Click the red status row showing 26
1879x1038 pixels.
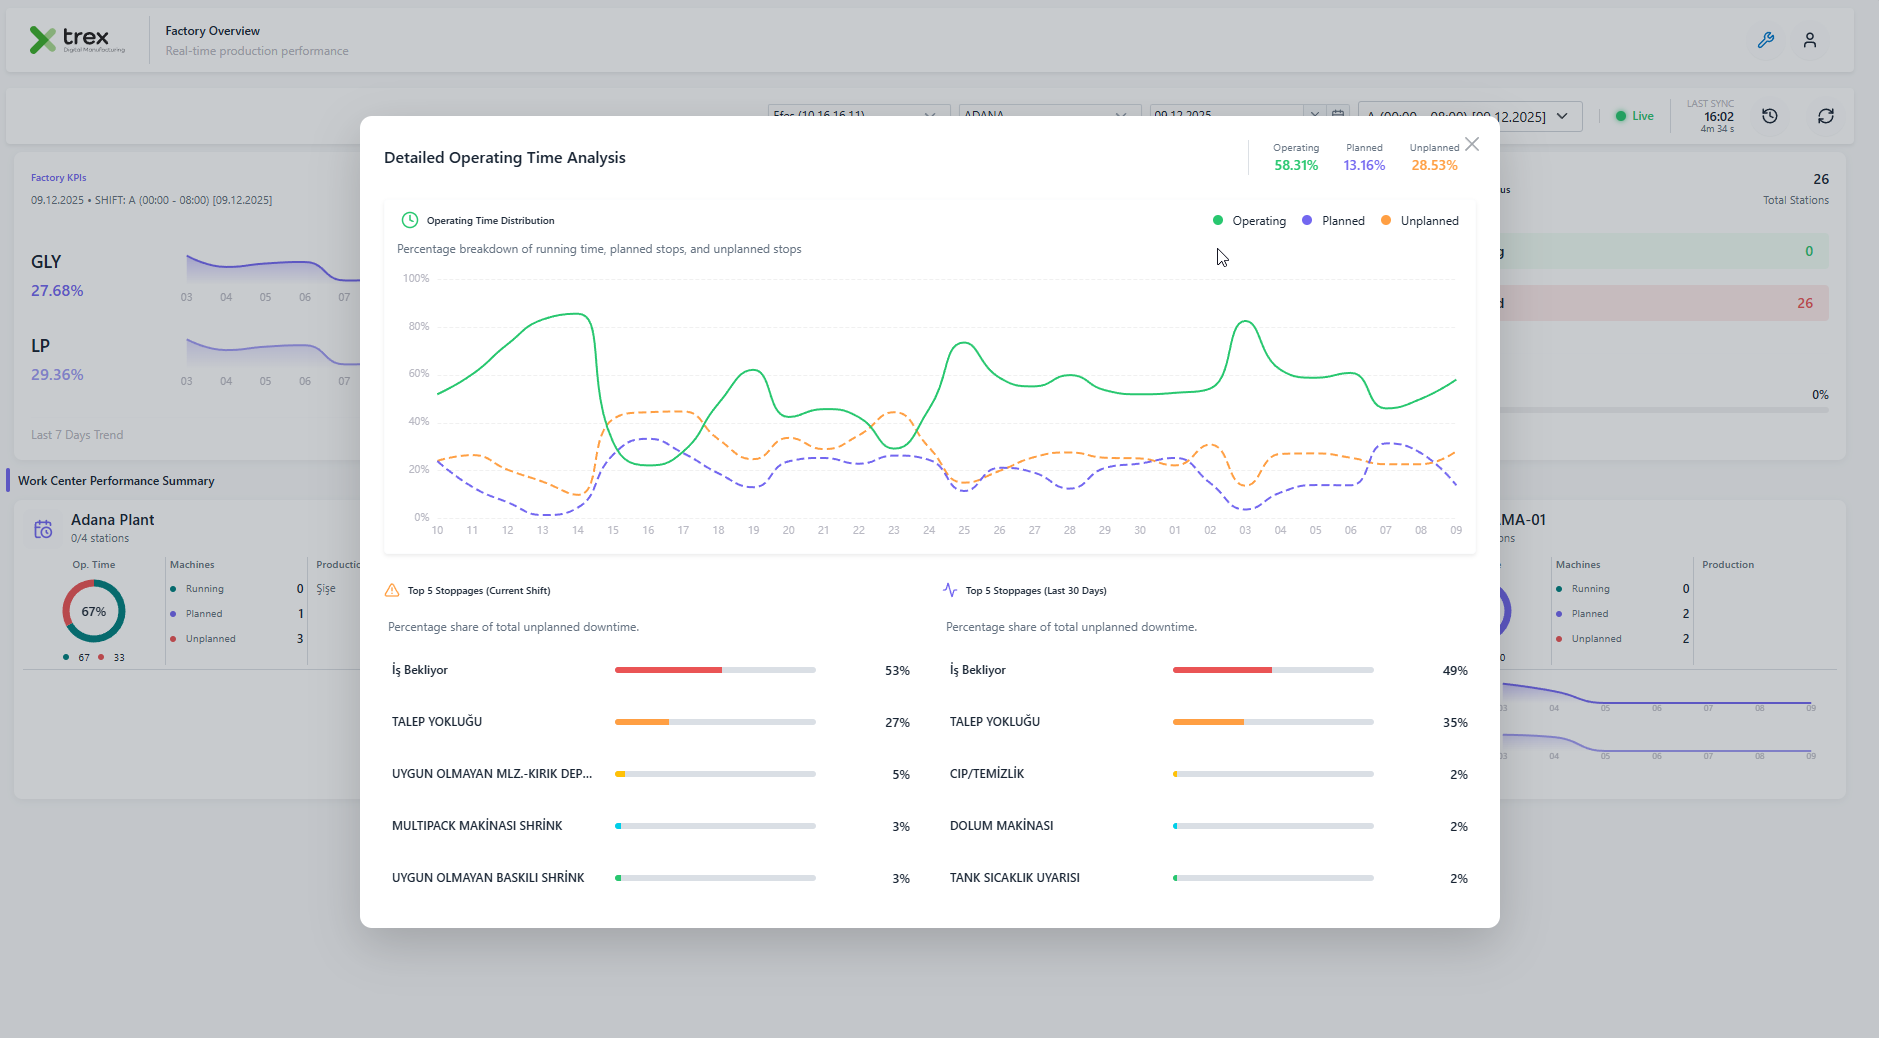(1665, 303)
